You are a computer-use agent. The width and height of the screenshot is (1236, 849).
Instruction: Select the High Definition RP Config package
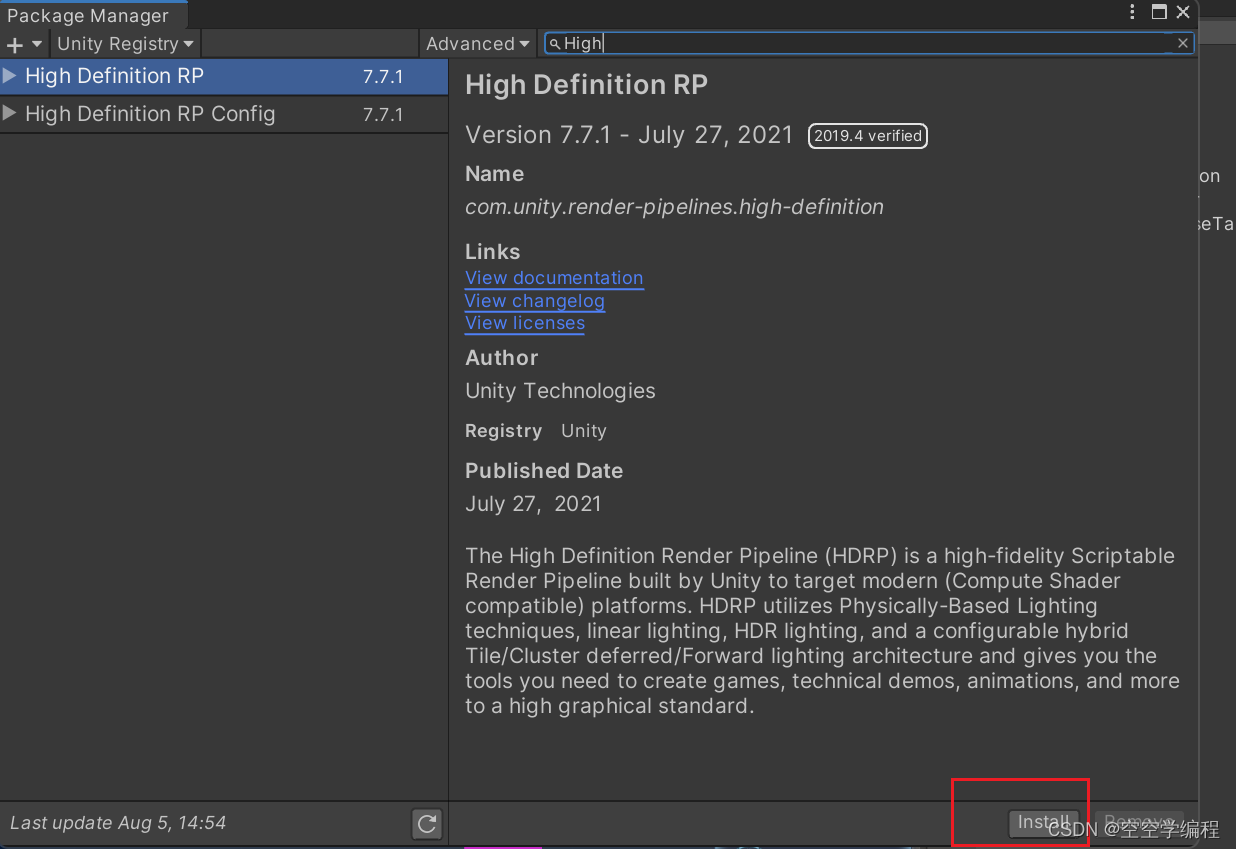coord(150,114)
